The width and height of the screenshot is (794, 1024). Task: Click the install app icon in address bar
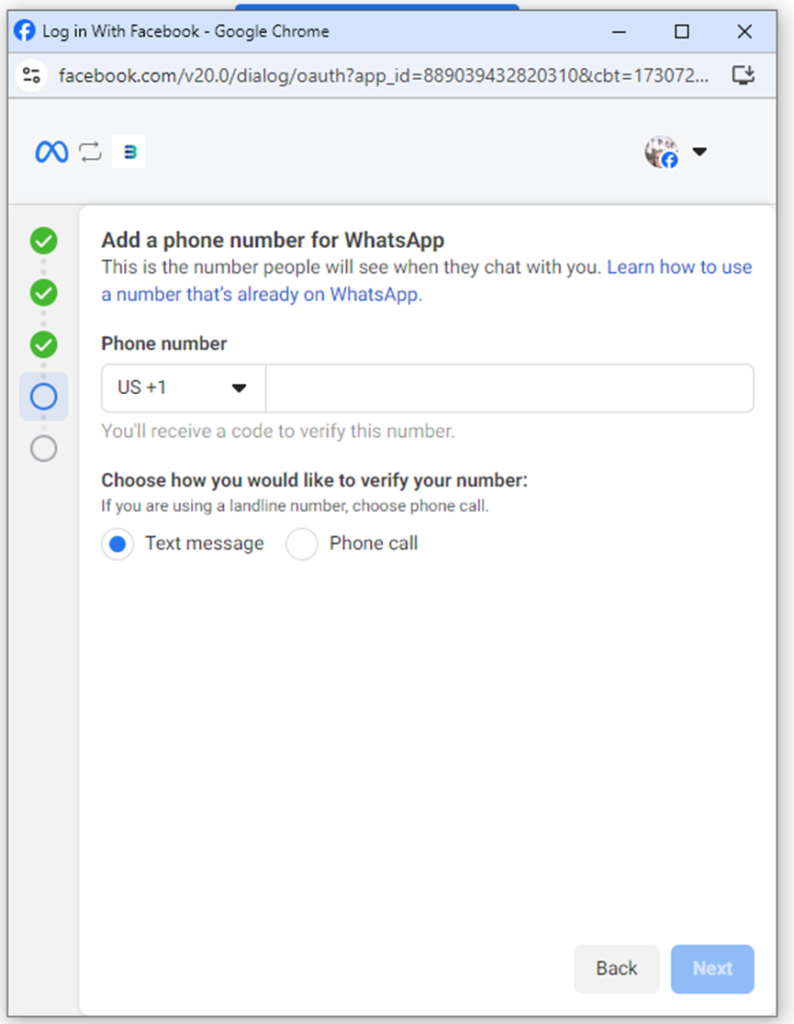coord(743,75)
